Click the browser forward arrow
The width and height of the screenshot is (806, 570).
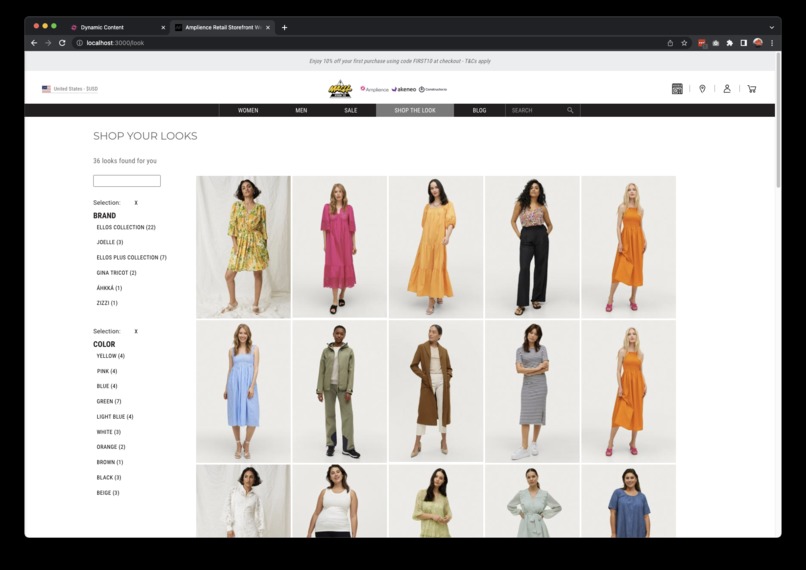48,43
